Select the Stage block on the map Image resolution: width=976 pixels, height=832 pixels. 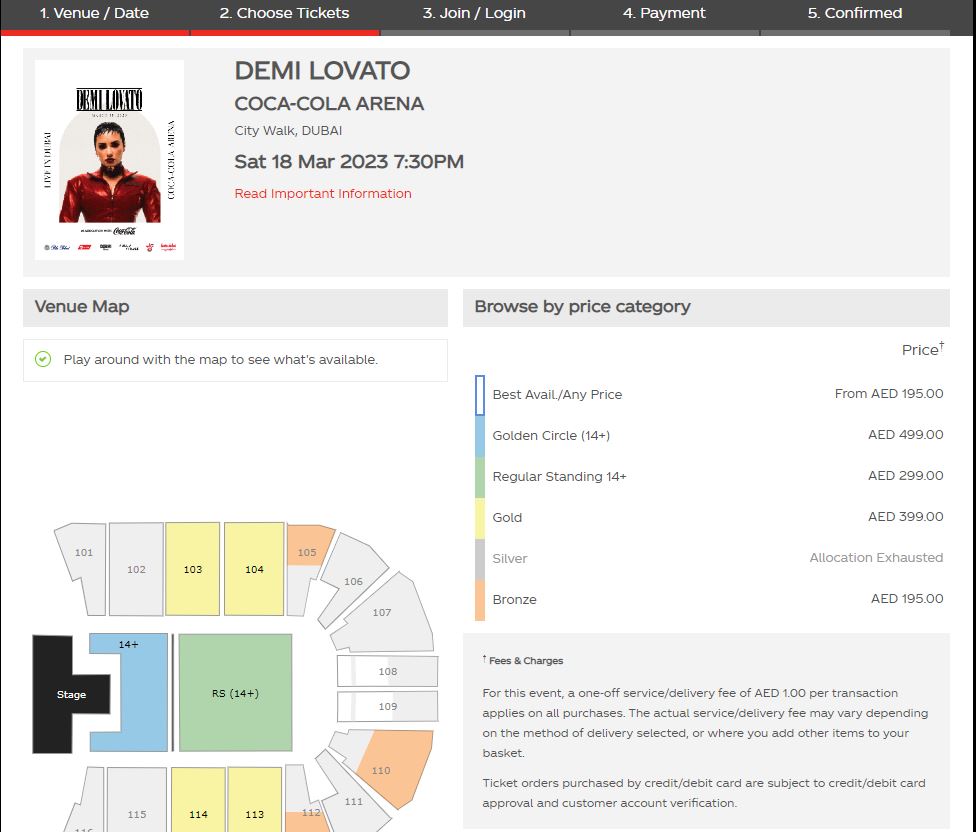(x=71, y=694)
